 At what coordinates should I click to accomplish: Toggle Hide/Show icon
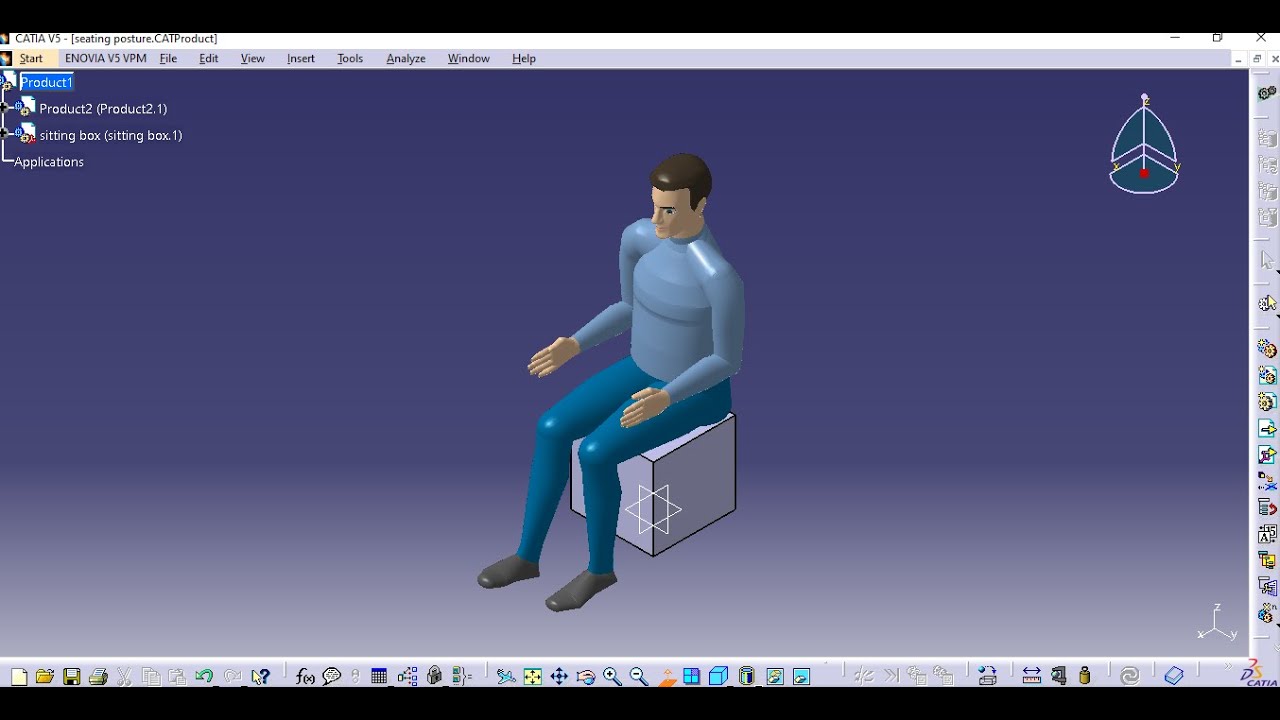click(775, 677)
